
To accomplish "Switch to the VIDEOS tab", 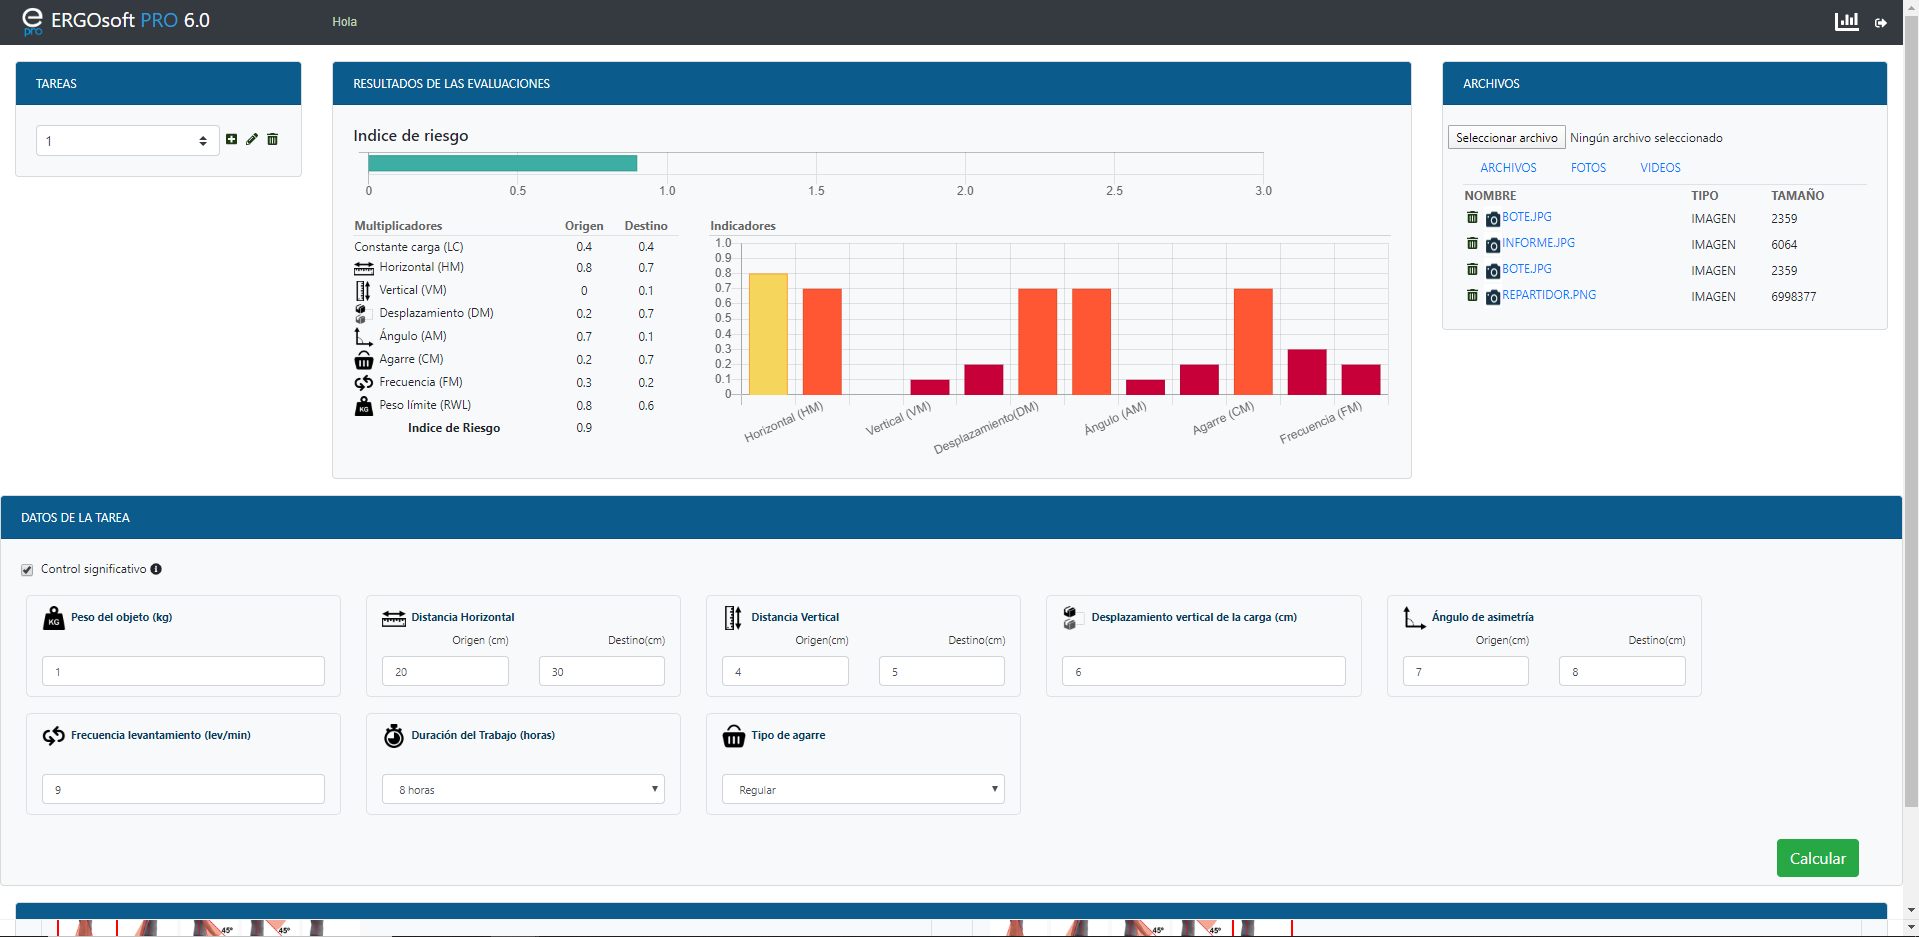I will click(x=1660, y=168).
